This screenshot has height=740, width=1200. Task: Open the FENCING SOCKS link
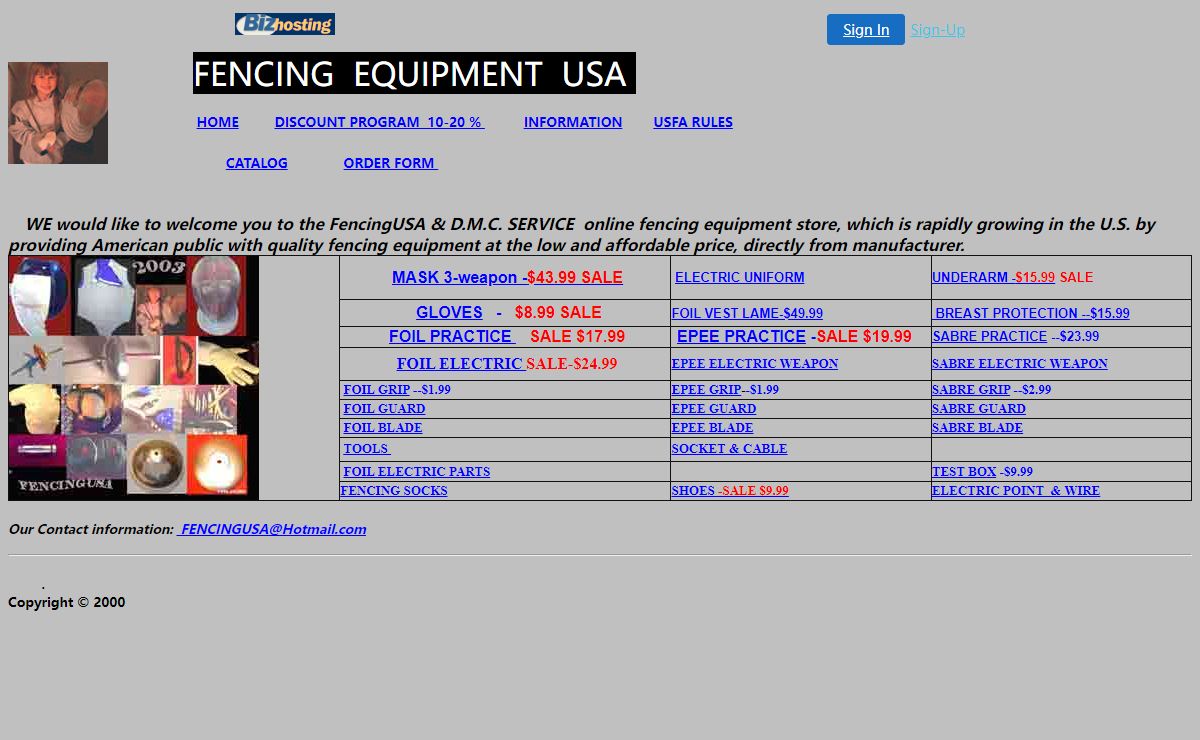click(394, 491)
